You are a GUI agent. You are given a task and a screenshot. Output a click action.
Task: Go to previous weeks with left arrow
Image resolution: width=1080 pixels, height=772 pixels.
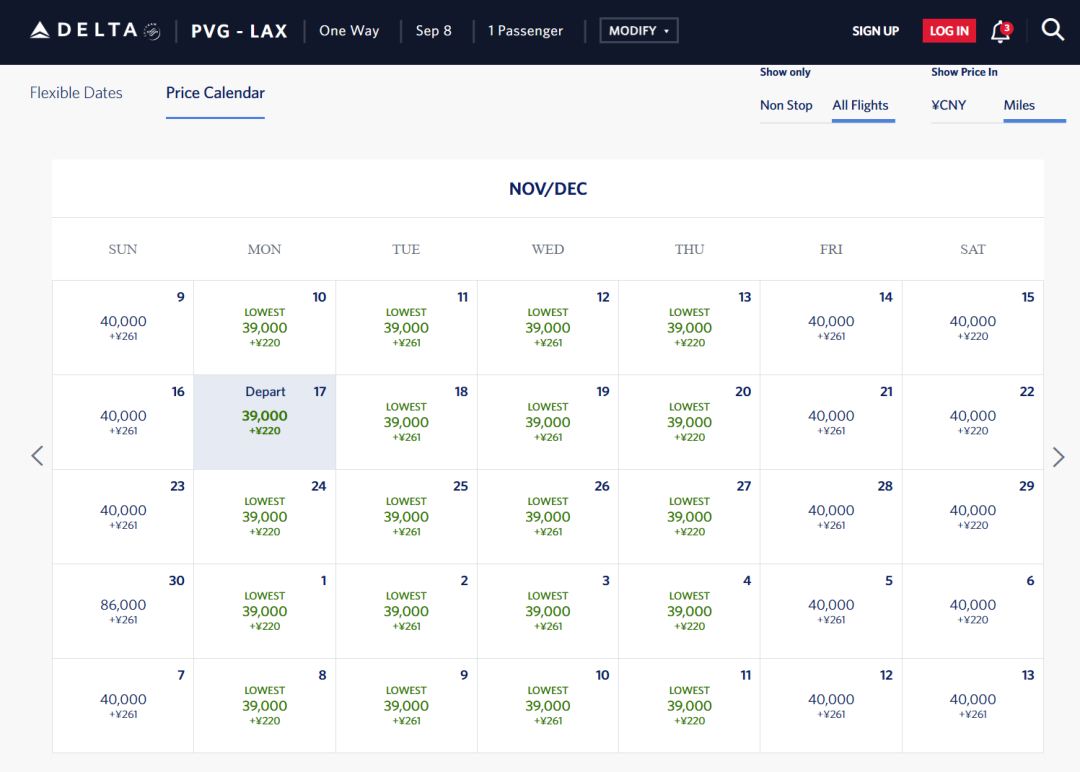coord(37,456)
